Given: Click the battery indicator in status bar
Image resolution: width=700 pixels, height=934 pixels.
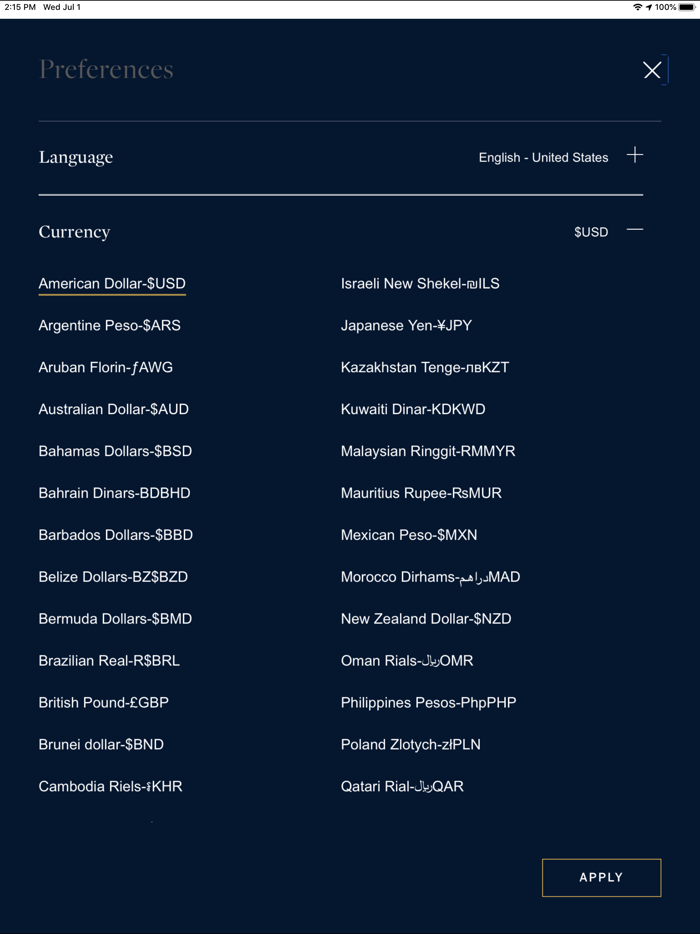Looking at the screenshot, I should click(x=684, y=7).
